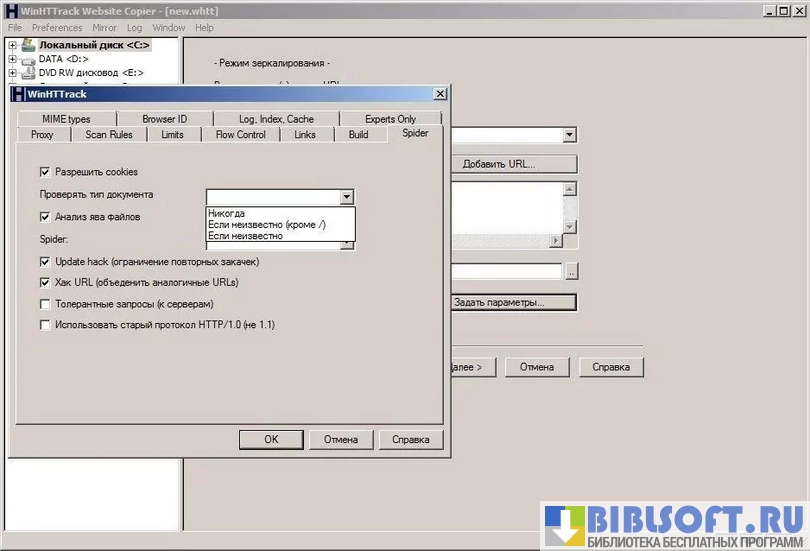The height and width of the screenshot is (551, 810).
Task: Choose Никогда from the dropdown list
Action: click(227, 214)
